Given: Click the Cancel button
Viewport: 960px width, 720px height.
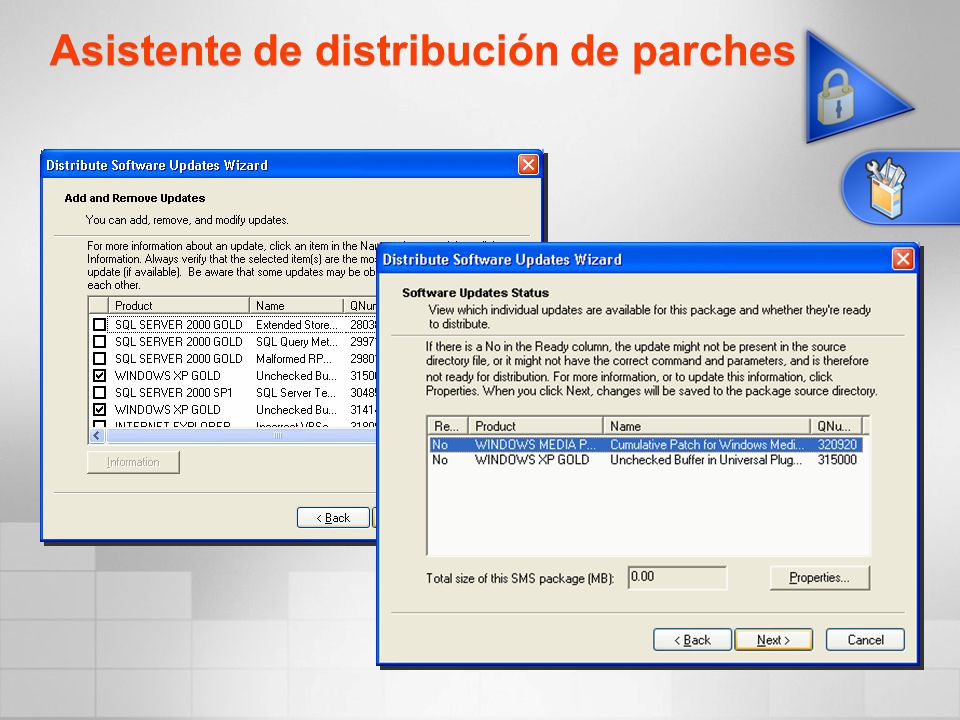Looking at the screenshot, I should [865, 640].
